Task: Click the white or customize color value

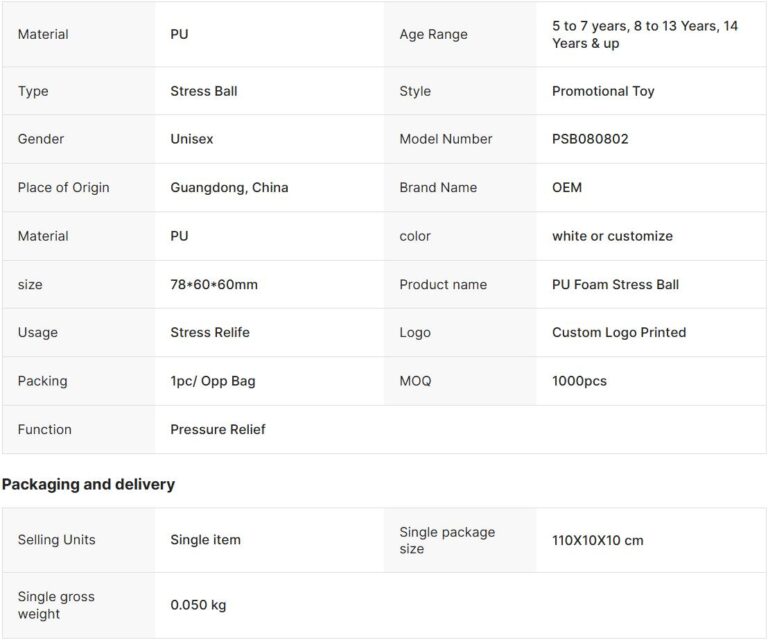Action: 612,236
